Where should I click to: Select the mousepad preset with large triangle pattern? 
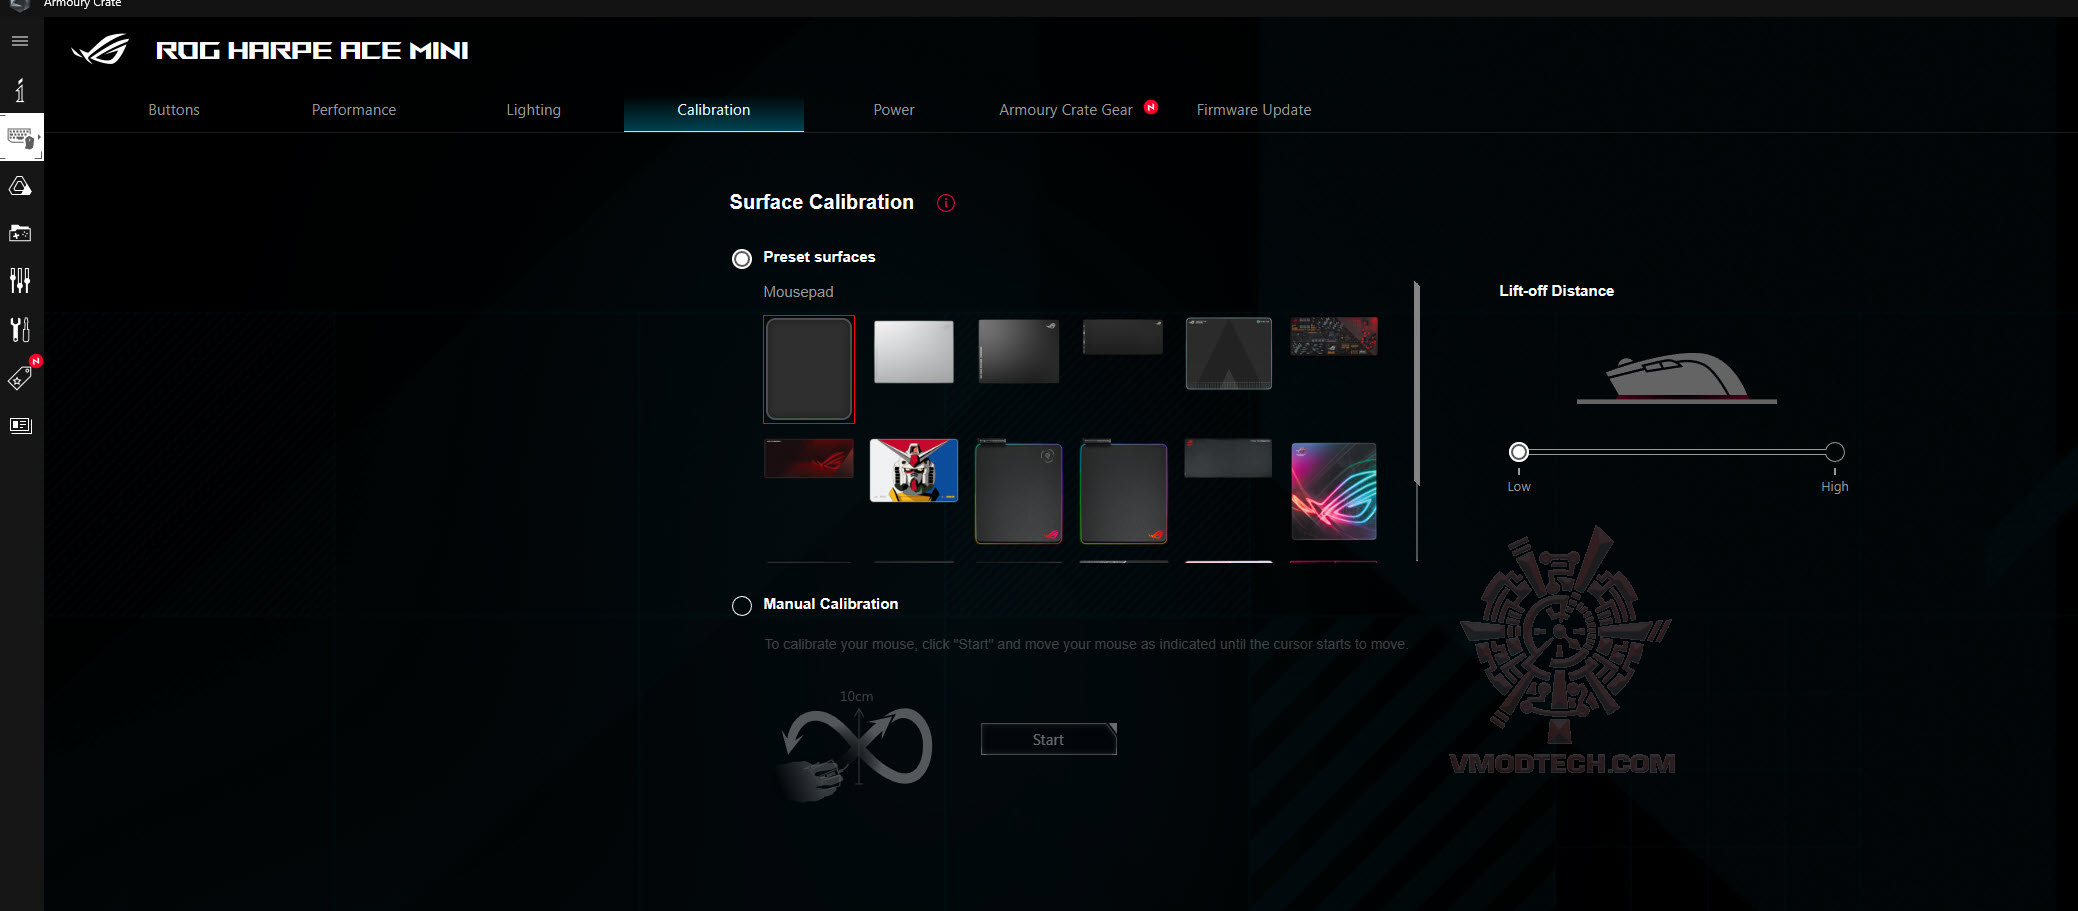pyautogui.click(x=1229, y=353)
